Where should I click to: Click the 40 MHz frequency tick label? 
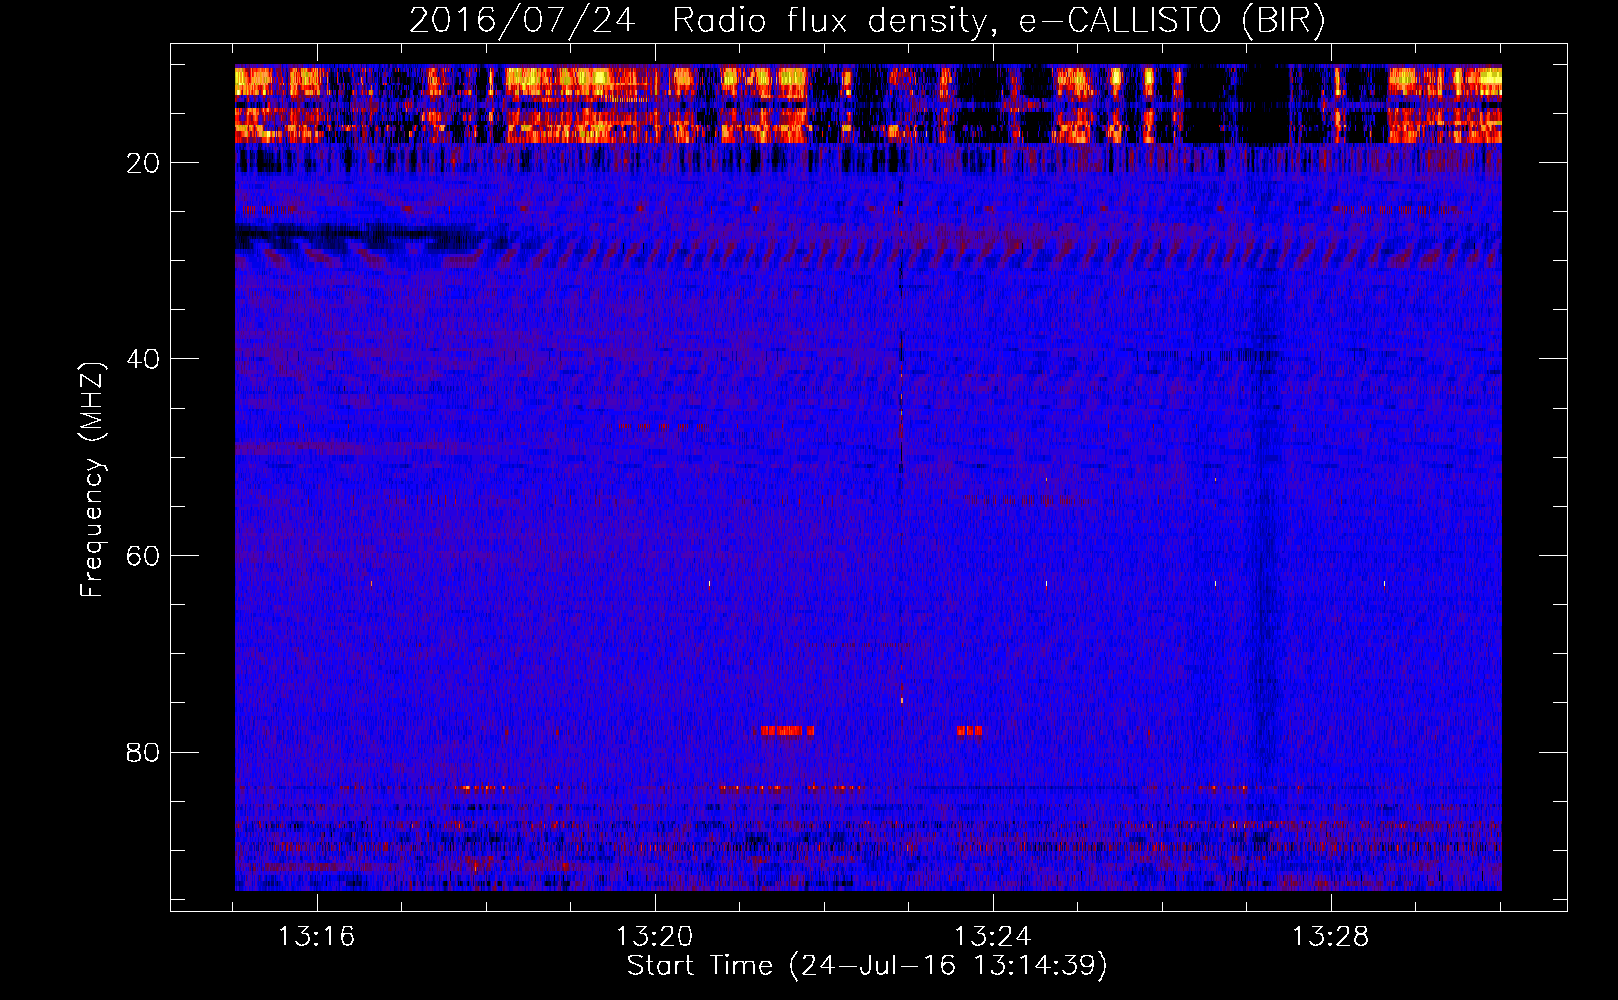pos(144,359)
